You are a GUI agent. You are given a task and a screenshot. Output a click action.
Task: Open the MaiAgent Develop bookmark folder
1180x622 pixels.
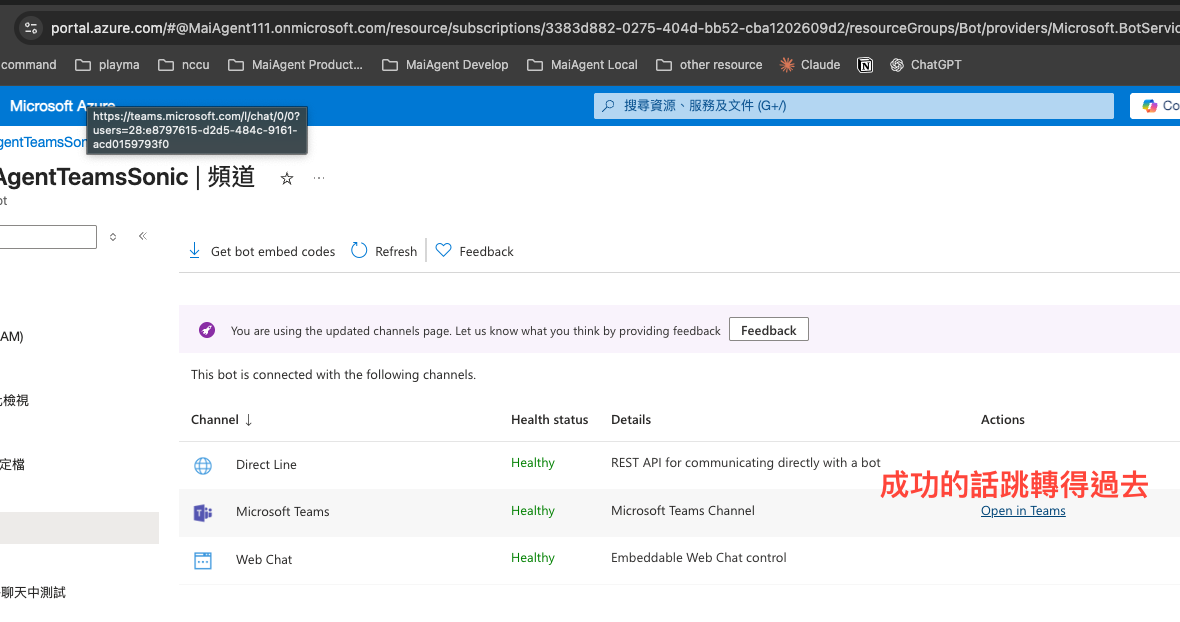446,65
